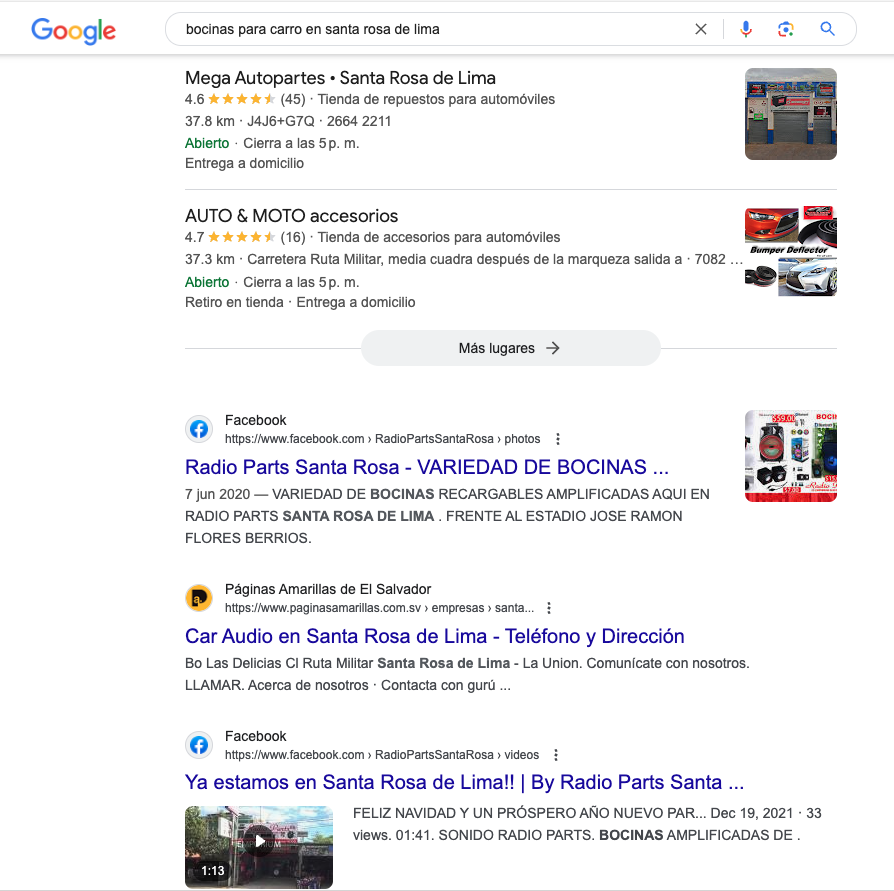
Task: Open Mega Autopartes Santa Rosa de Lima listing
Action: tap(340, 78)
